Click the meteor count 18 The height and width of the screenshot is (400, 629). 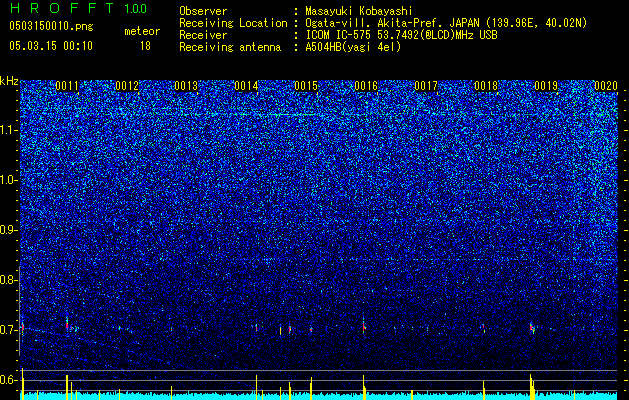145,46
